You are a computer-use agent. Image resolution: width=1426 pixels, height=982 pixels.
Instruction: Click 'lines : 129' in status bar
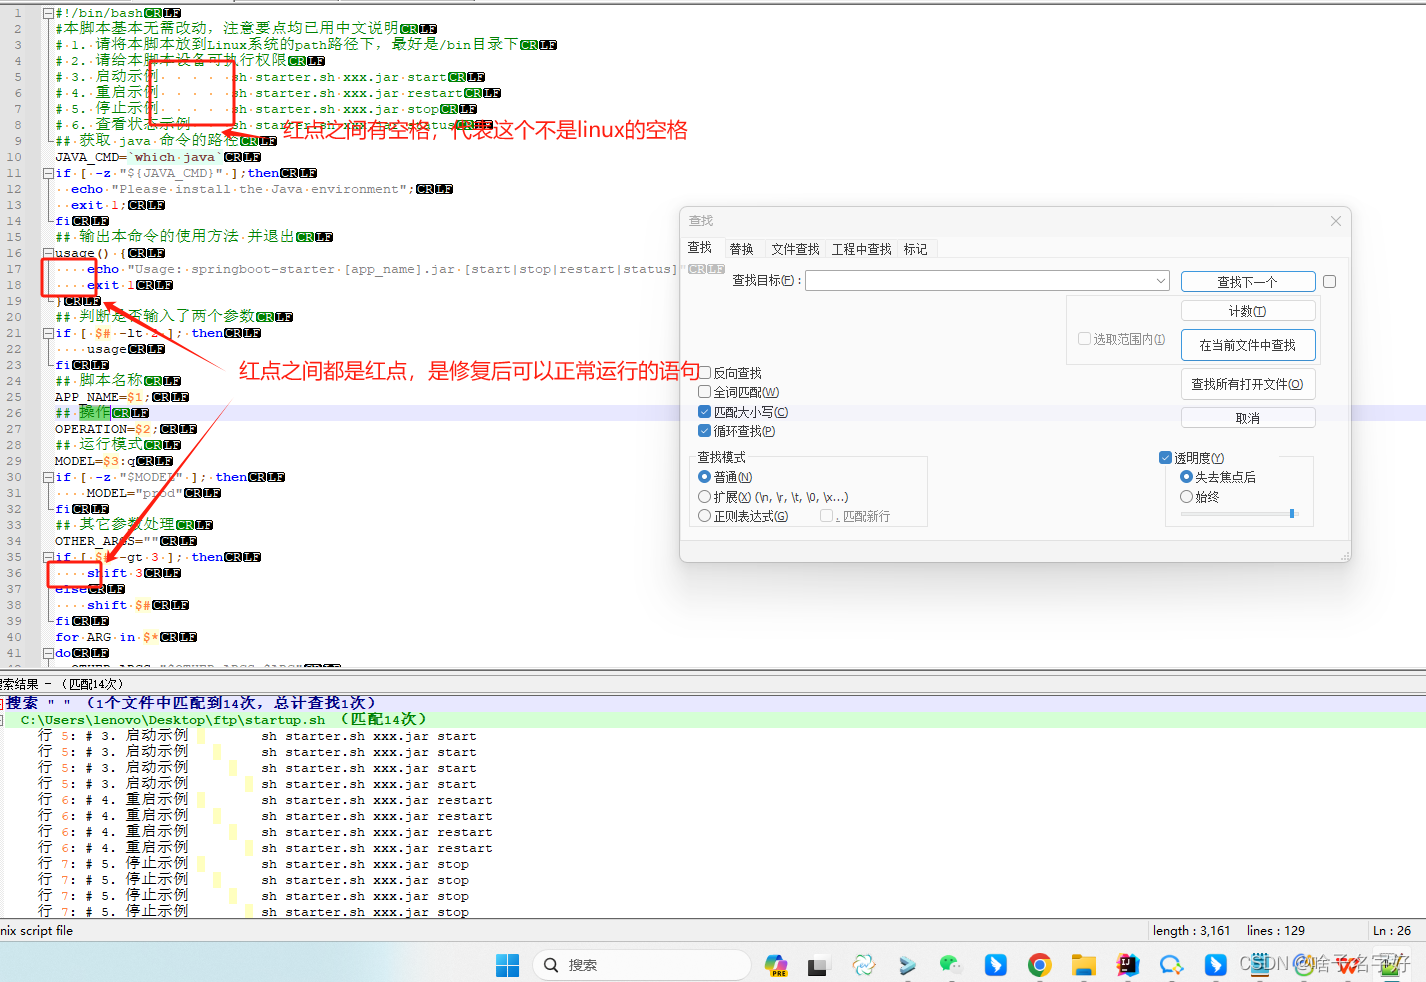tap(1276, 931)
